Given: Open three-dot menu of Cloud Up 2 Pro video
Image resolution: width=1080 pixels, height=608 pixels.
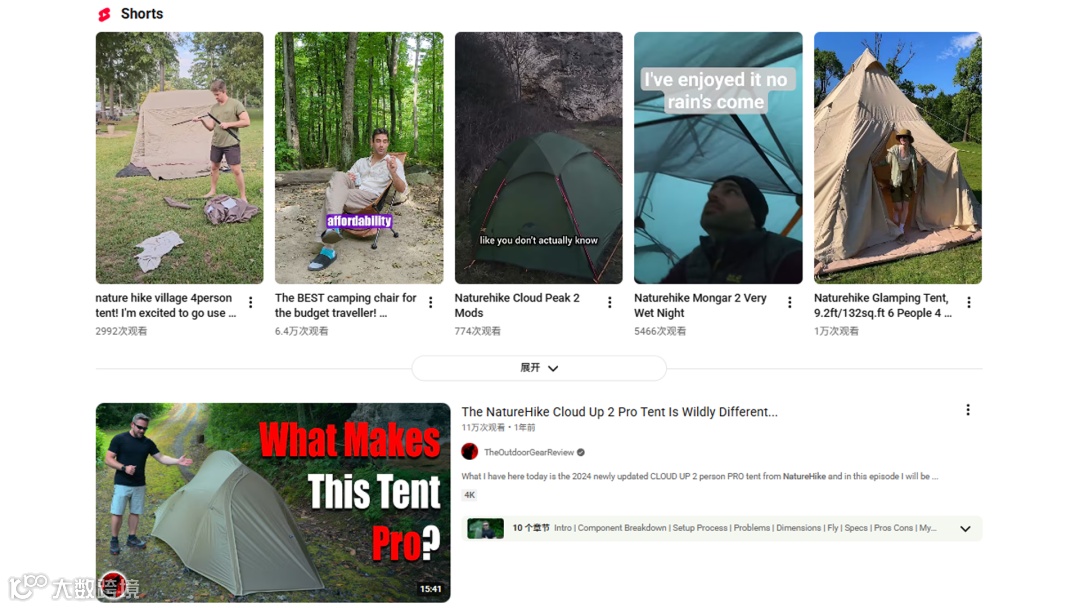Looking at the screenshot, I should [x=968, y=410].
